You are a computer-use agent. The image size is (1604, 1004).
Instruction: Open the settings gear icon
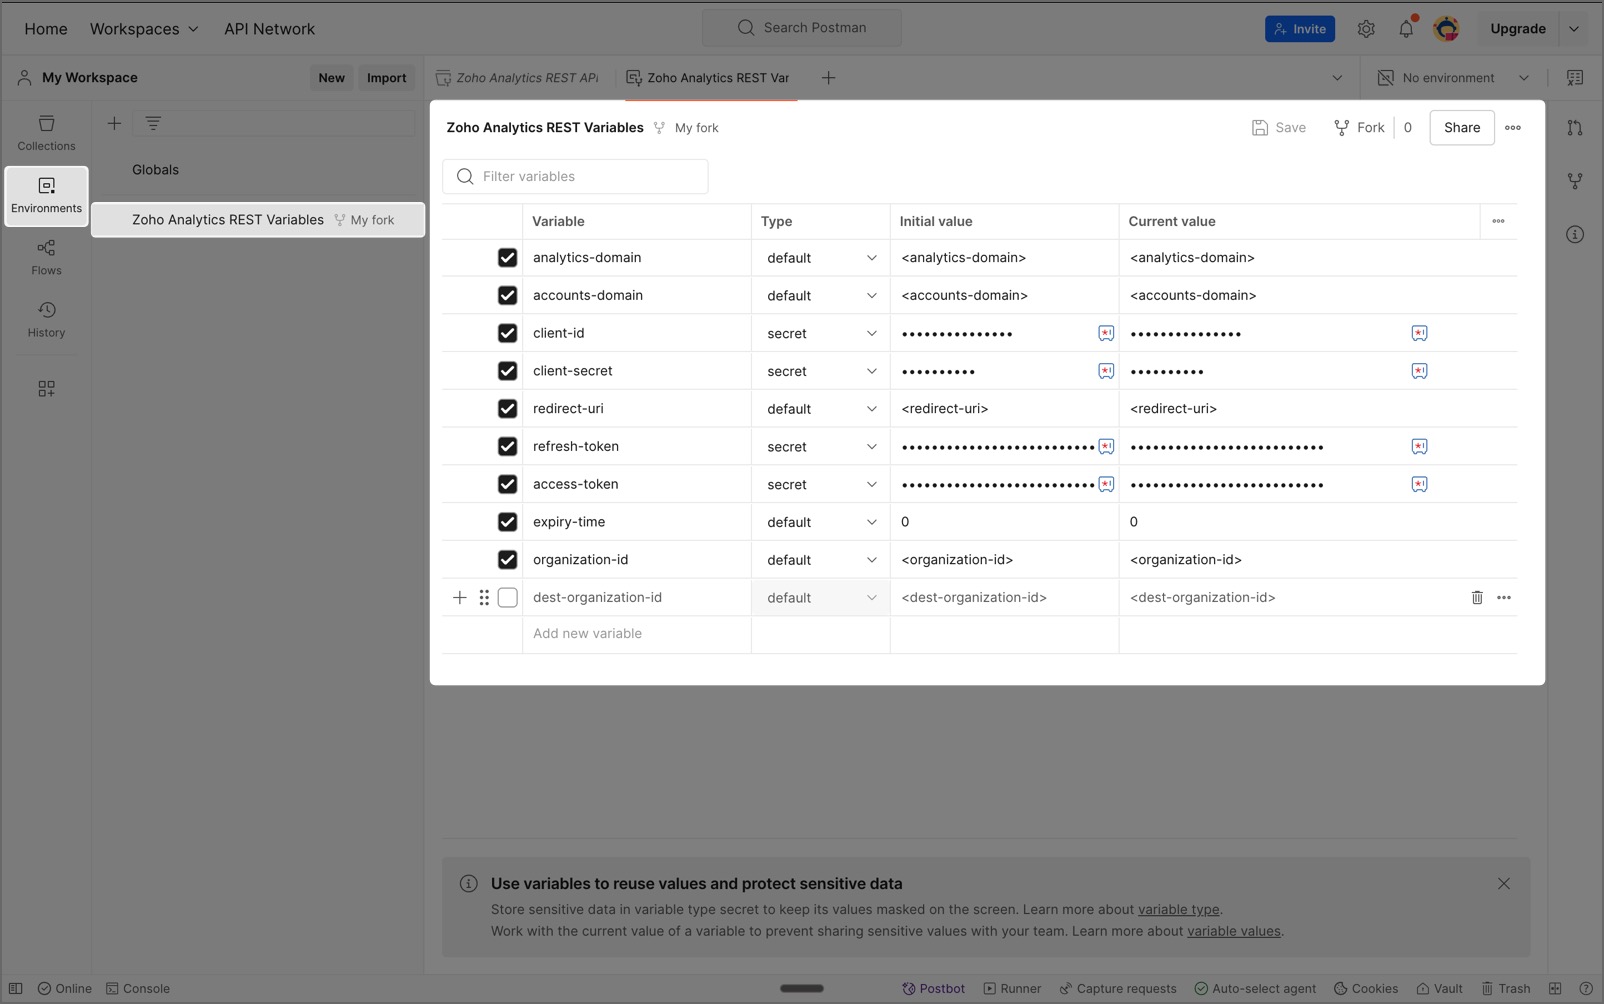click(x=1366, y=29)
